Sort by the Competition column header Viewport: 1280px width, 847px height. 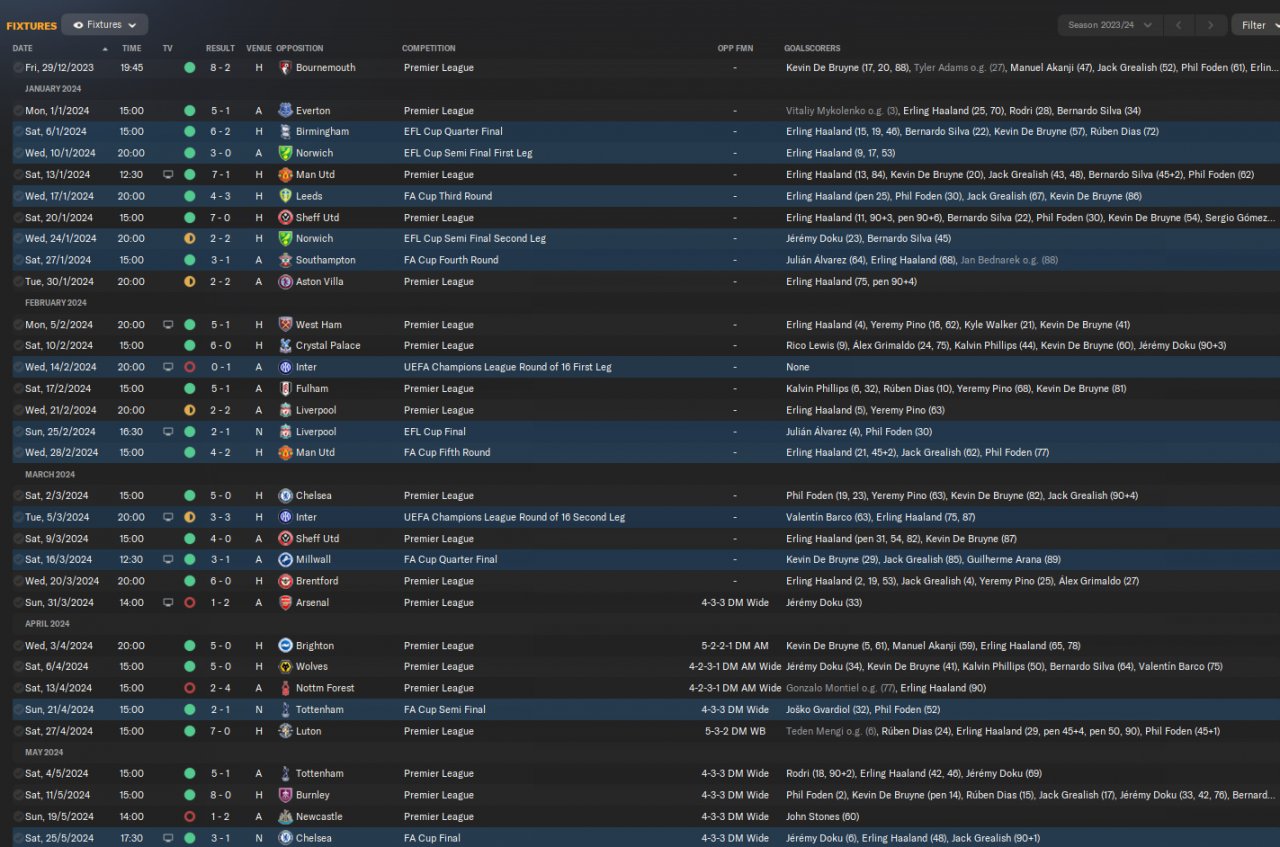coord(429,48)
